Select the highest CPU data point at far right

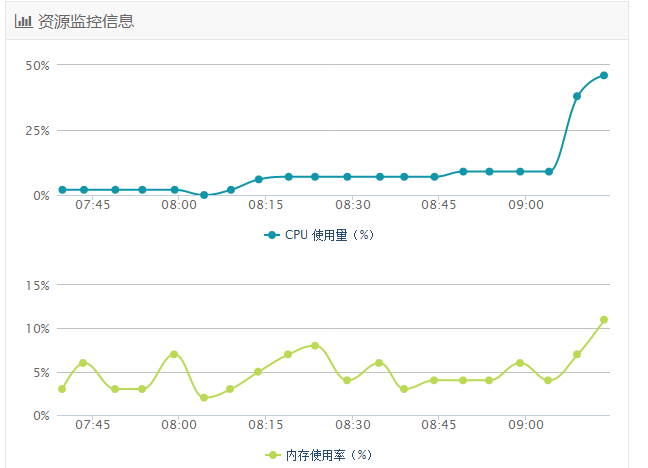tap(604, 75)
